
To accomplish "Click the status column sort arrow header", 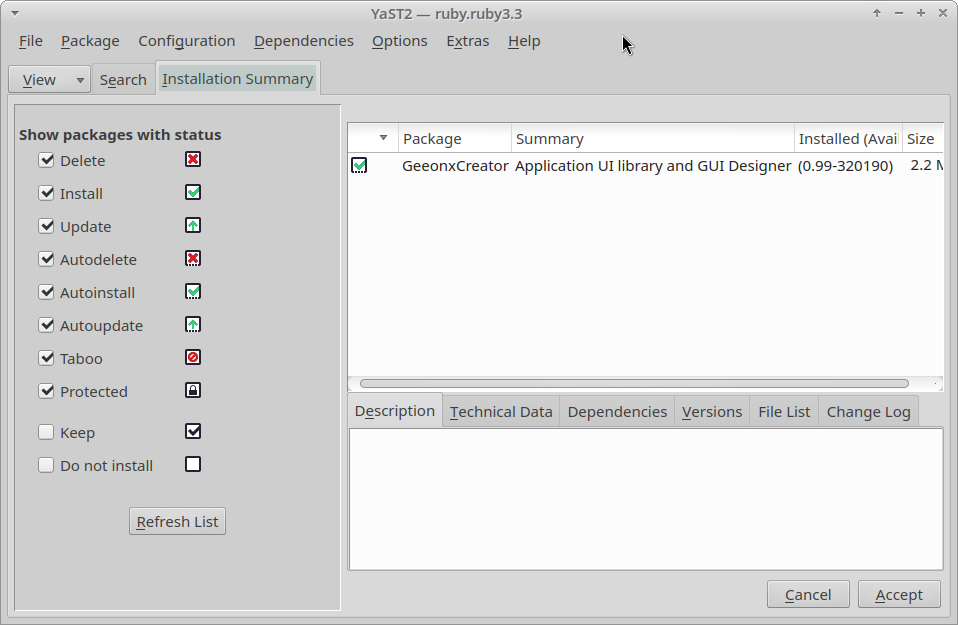I will click(x=383, y=139).
